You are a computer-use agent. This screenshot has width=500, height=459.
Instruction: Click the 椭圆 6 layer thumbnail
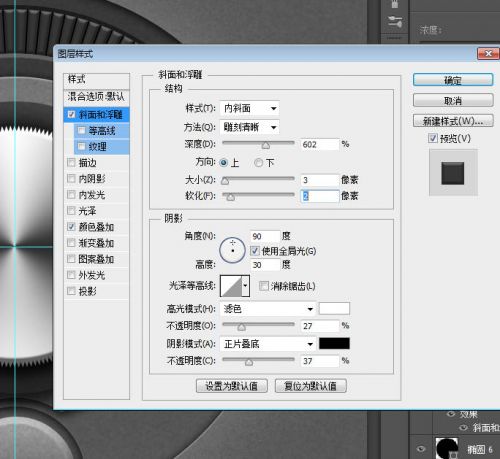tap(447, 448)
